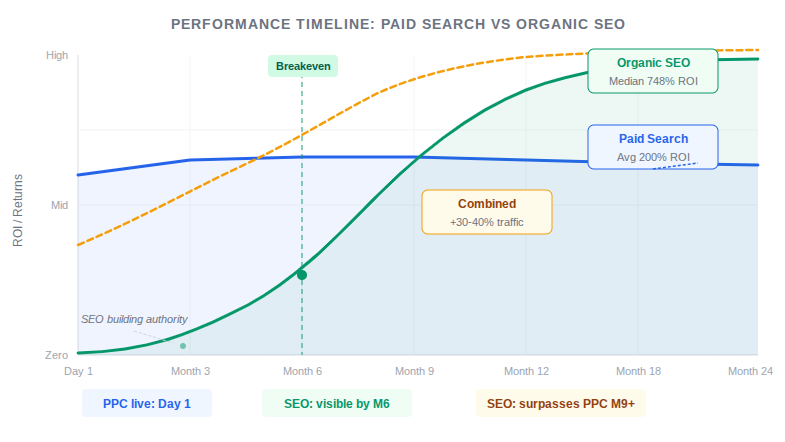Select the Organic SEO callout box
This screenshot has height=442, width=785.
653,71
